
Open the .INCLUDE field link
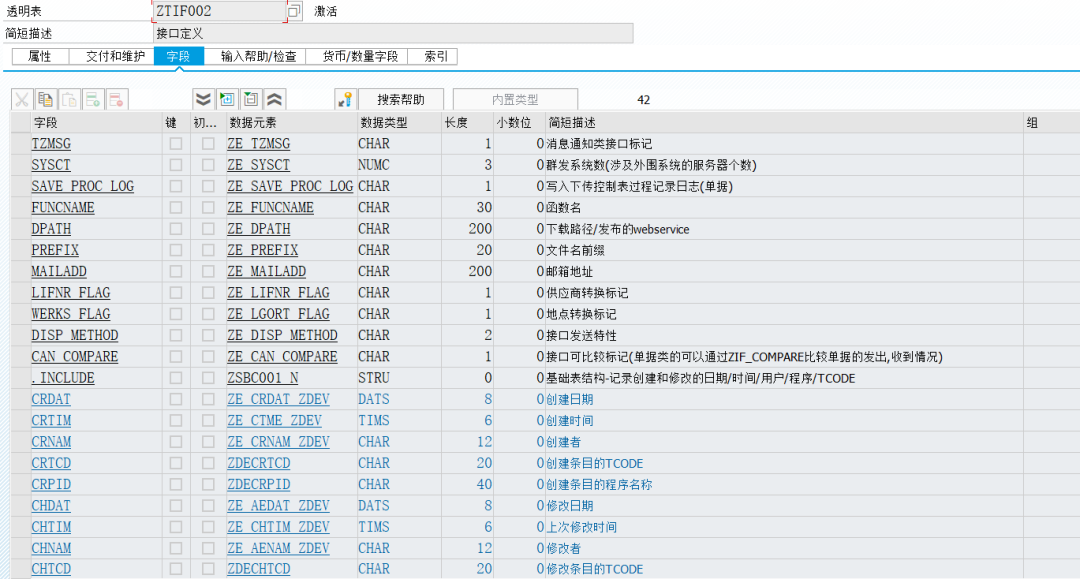click(63, 378)
